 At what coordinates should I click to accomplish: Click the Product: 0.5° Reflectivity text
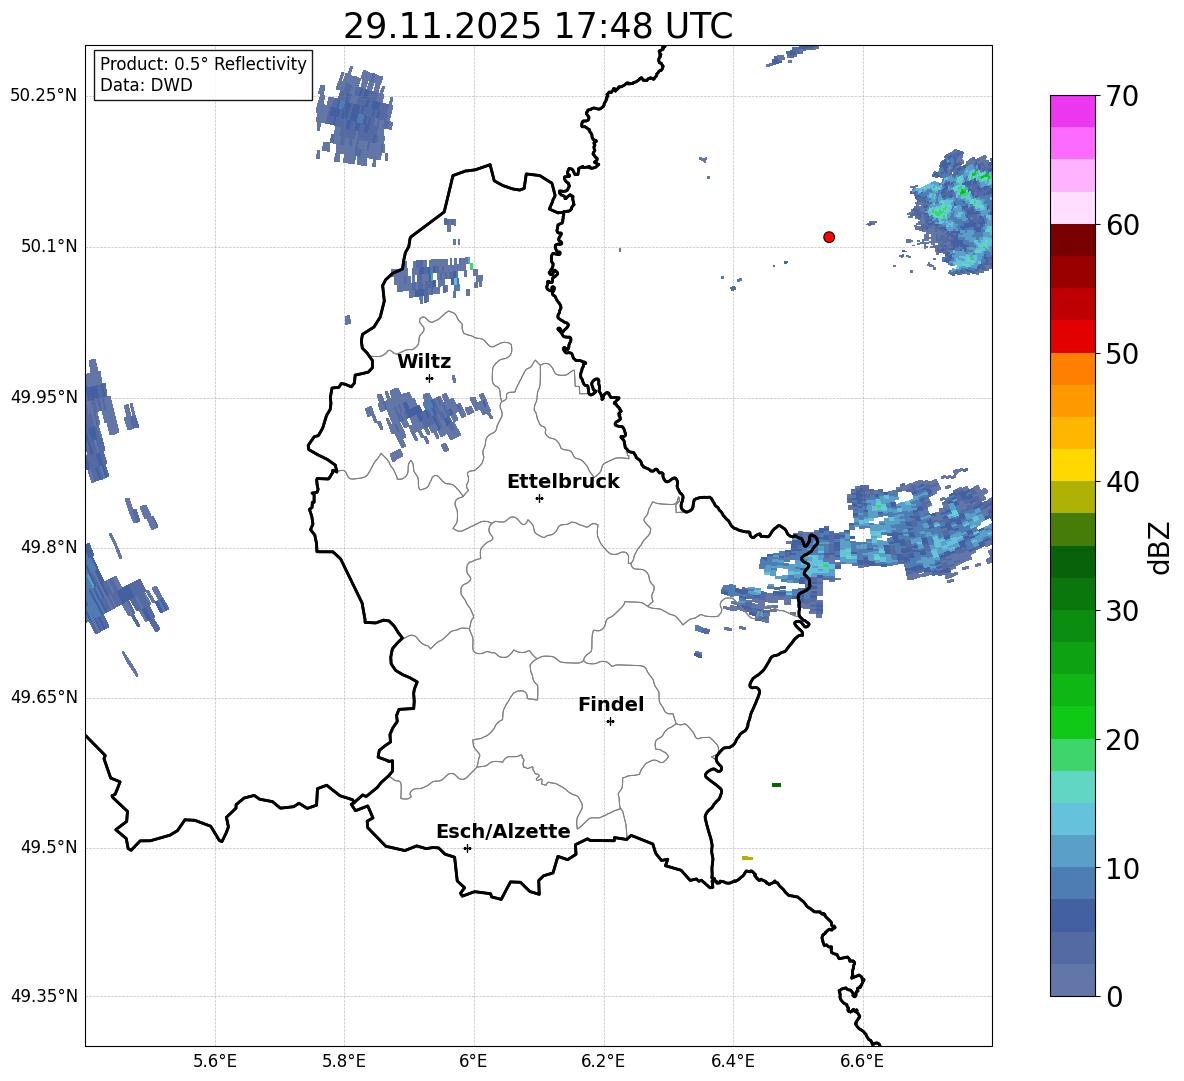click(203, 64)
